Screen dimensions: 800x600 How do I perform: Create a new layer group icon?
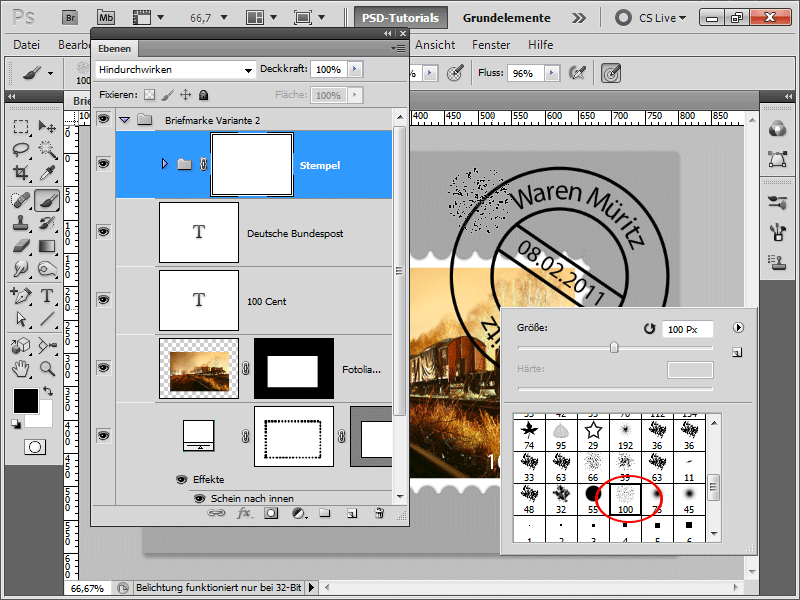coord(325,513)
